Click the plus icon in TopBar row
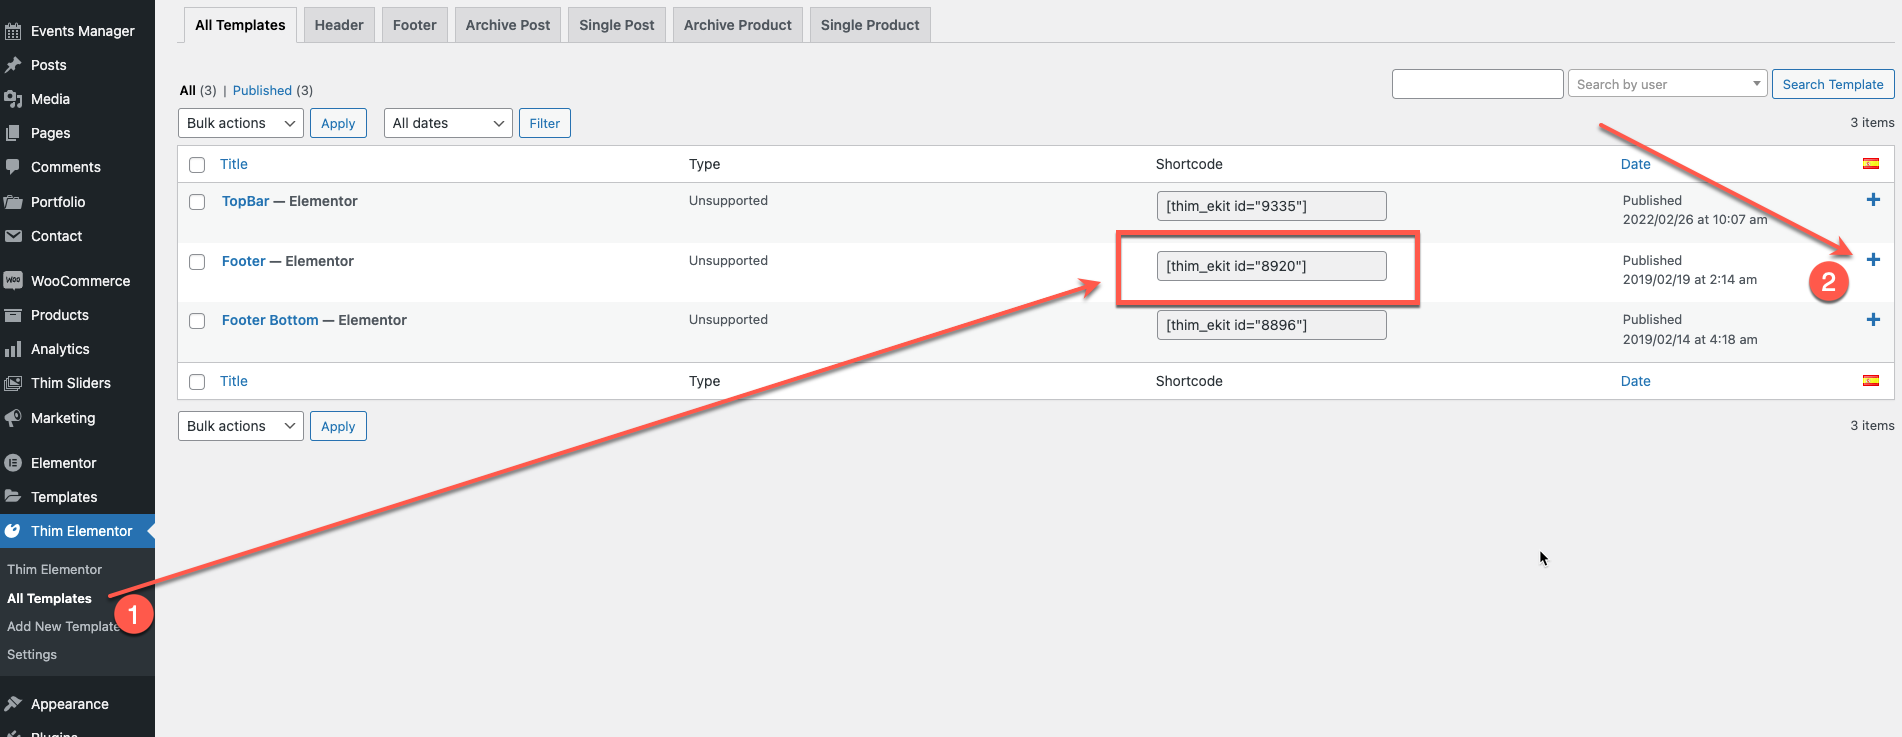Viewport: 1902px width, 737px height. click(1873, 200)
